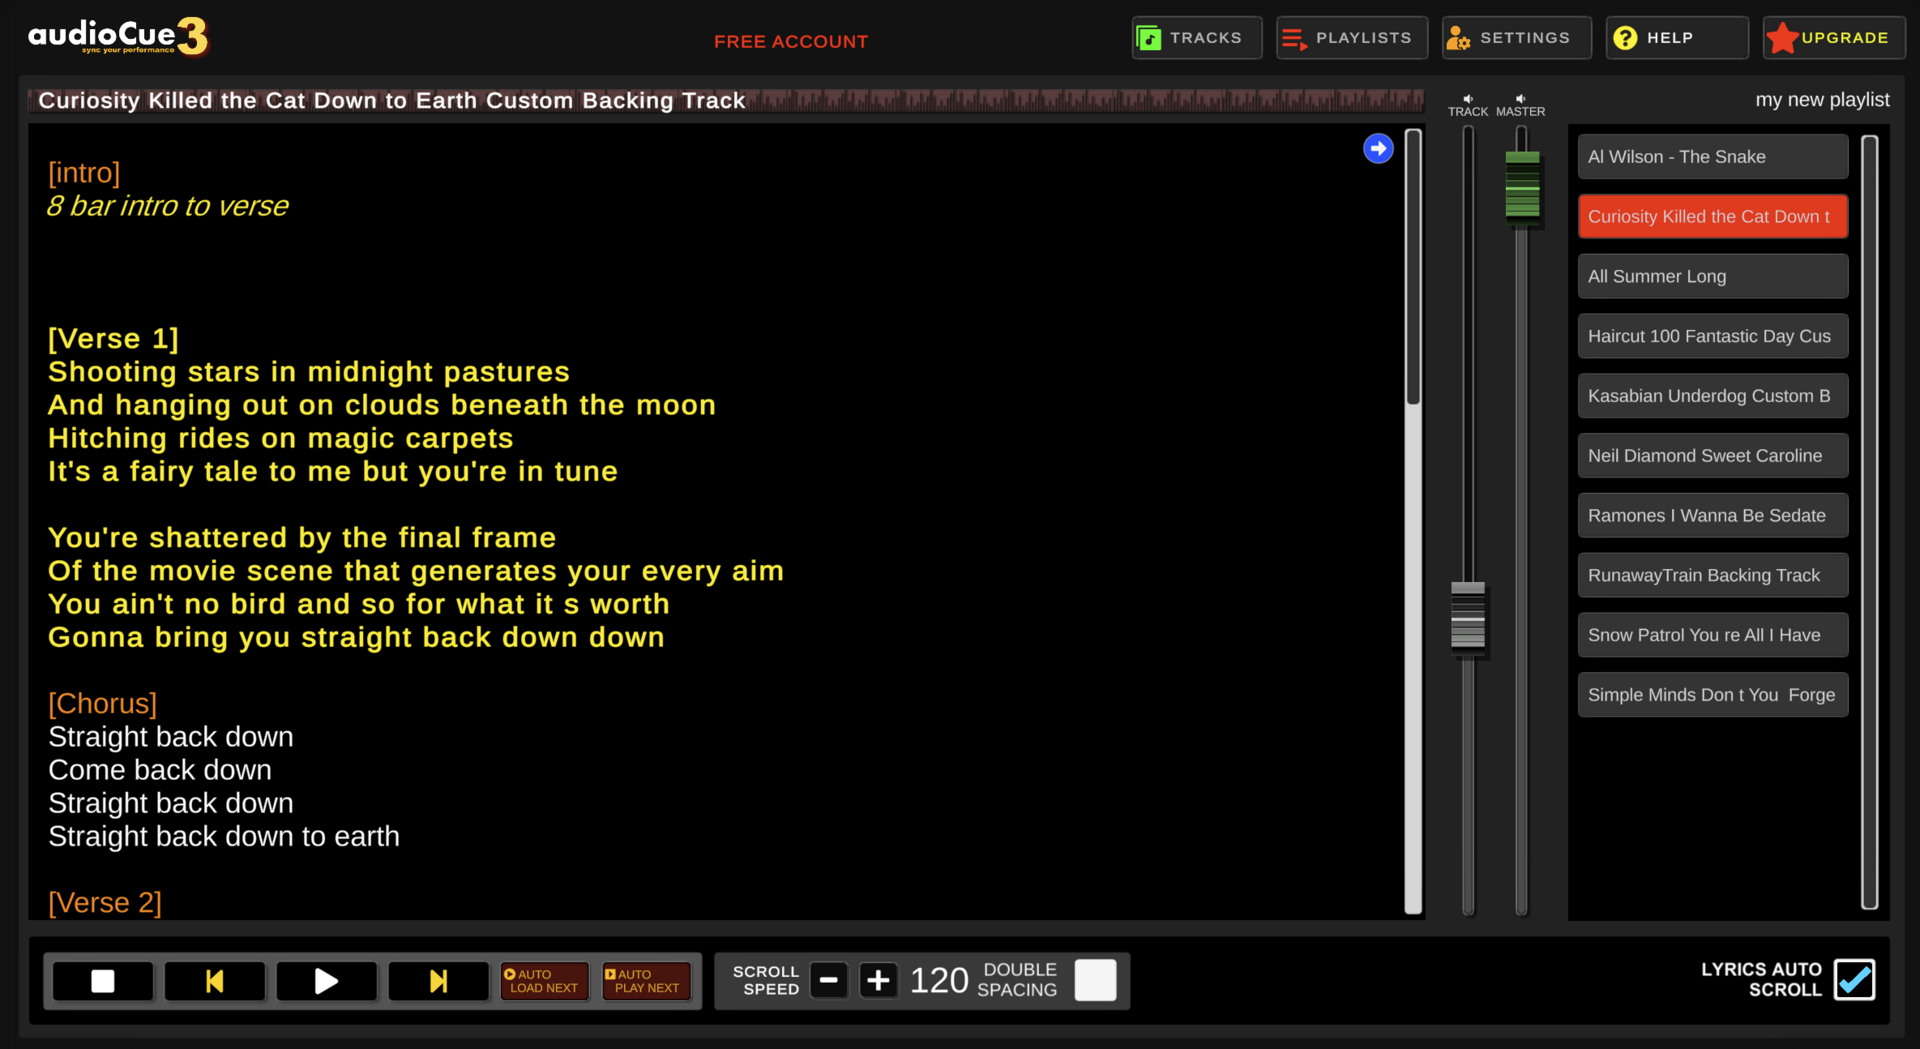The height and width of the screenshot is (1049, 1920).
Task: Skip to the next track
Action: 439,981
